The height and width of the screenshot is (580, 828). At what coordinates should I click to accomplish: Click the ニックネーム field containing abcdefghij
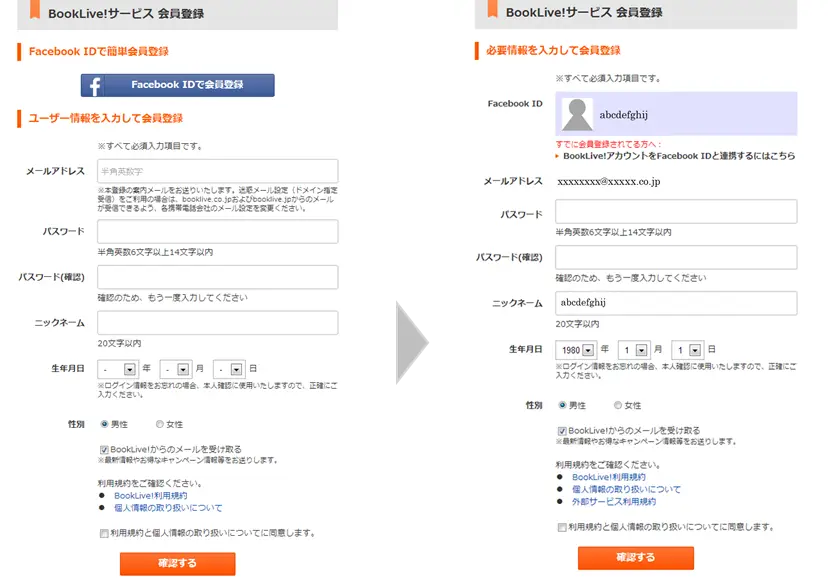click(x=676, y=303)
